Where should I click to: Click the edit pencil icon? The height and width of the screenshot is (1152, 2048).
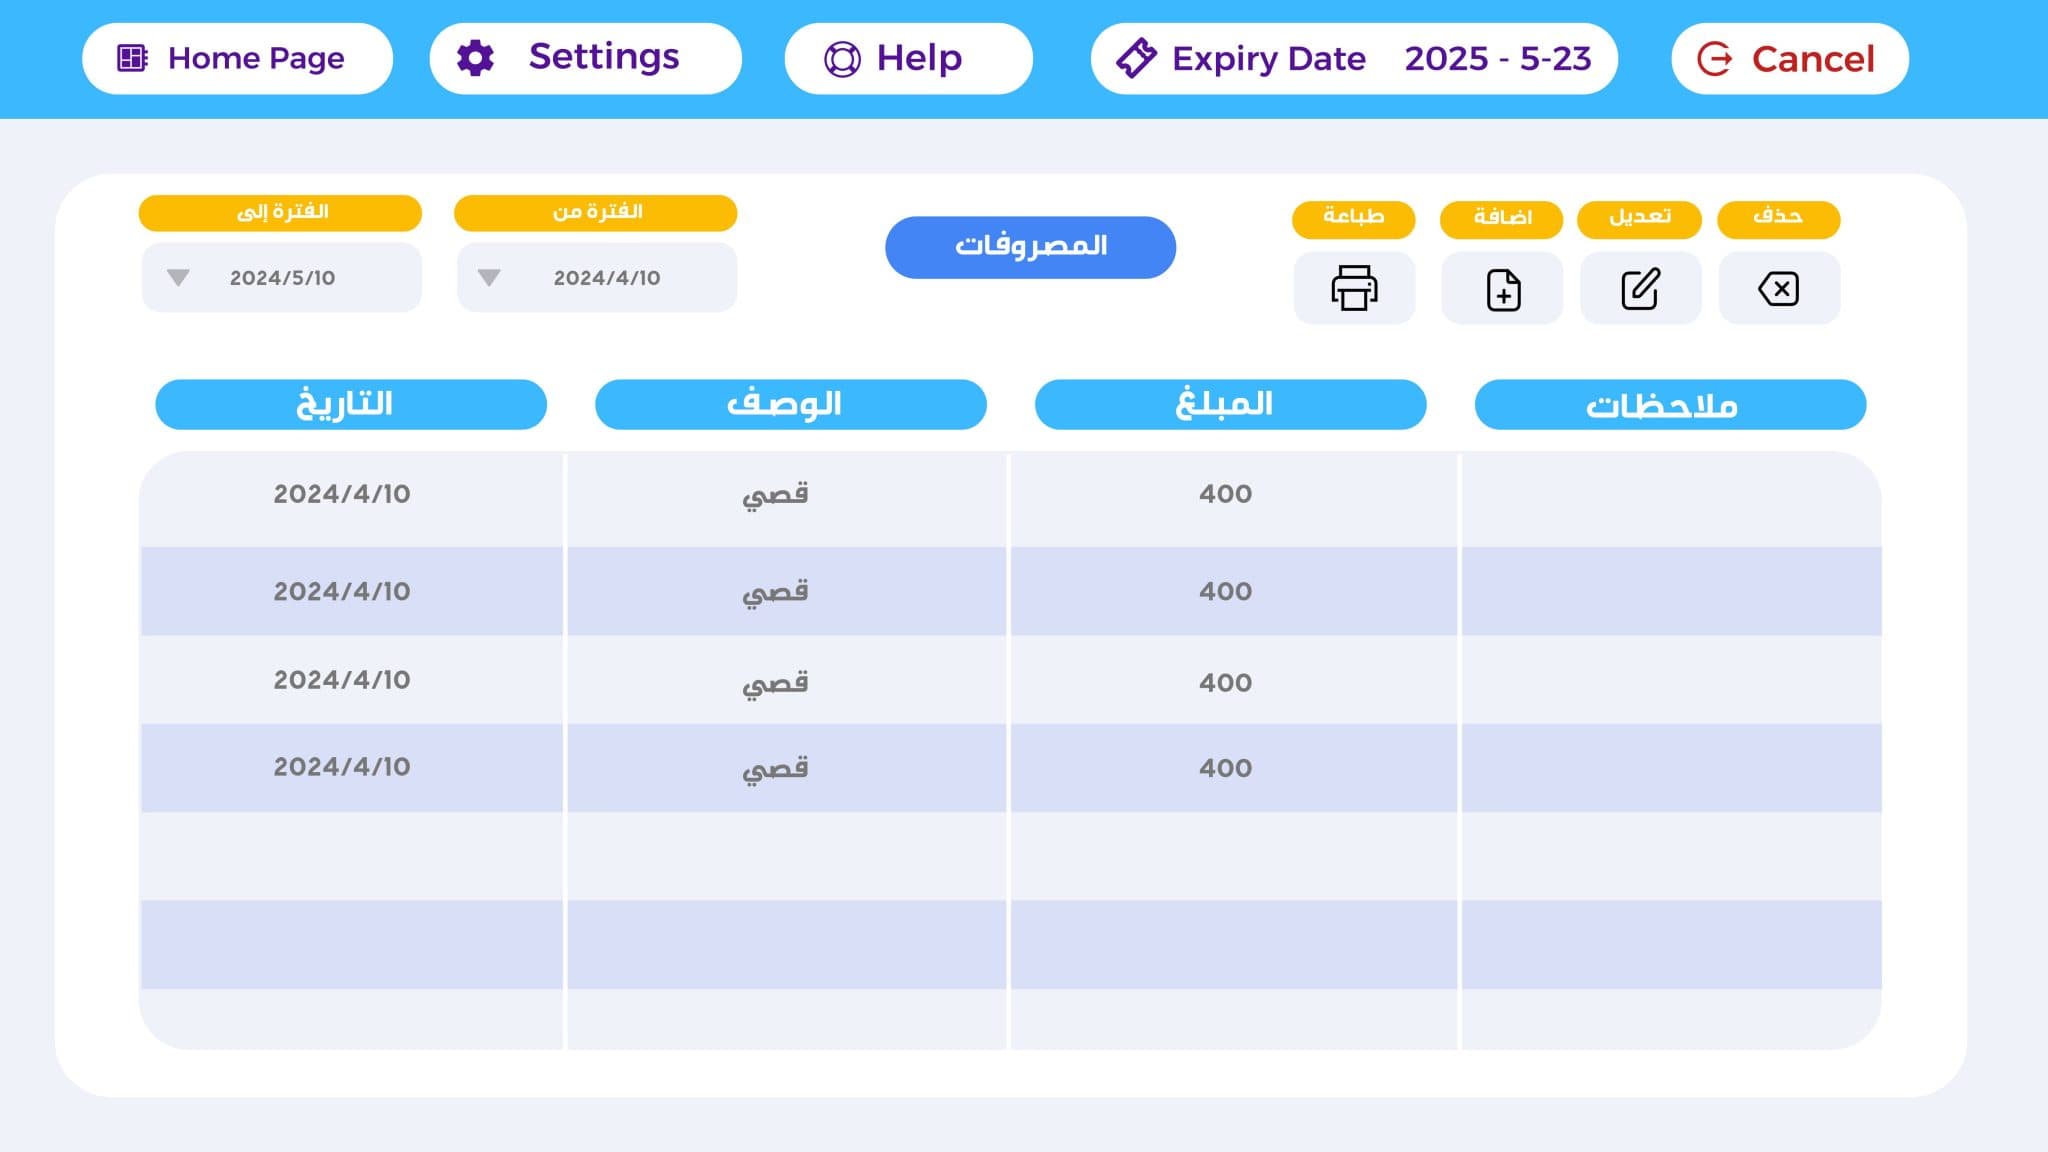click(x=1640, y=289)
